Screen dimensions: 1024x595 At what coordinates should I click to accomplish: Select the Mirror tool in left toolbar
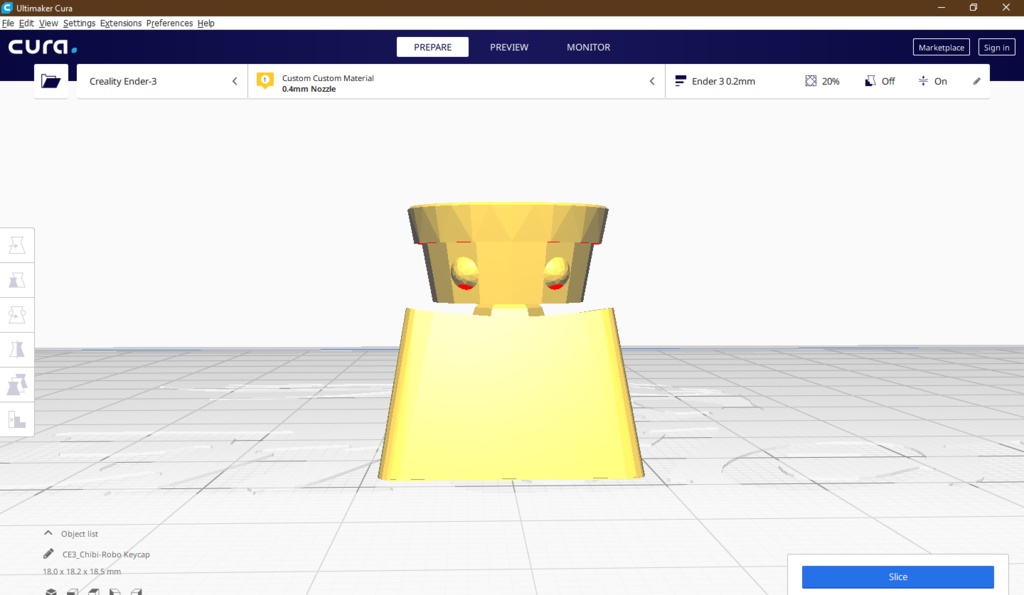(17, 350)
